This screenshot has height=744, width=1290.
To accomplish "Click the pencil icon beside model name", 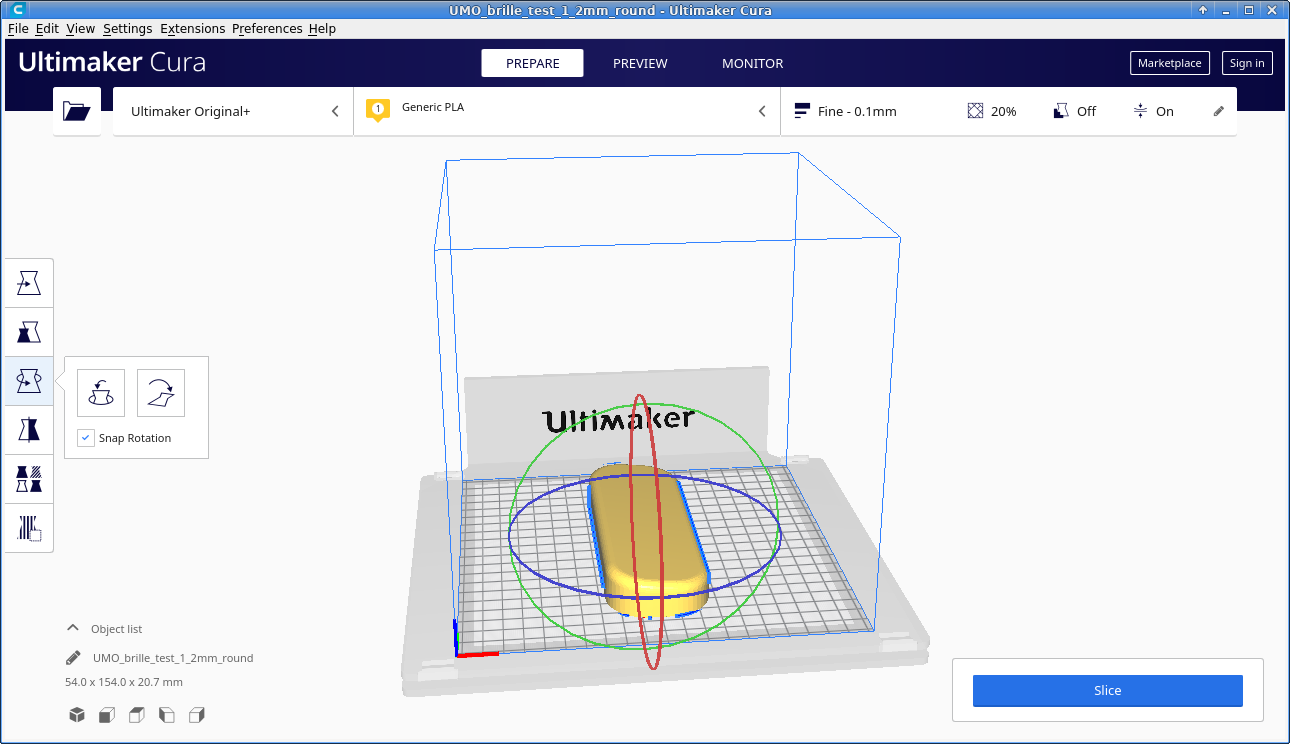I will pyautogui.click(x=73, y=658).
